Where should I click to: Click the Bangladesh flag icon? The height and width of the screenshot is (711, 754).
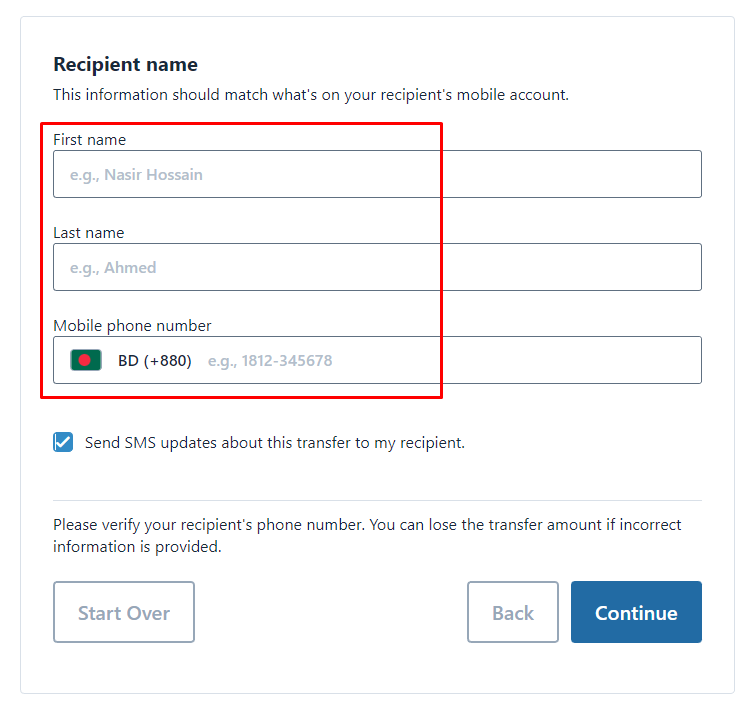pyautogui.click(x=86, y=360)
